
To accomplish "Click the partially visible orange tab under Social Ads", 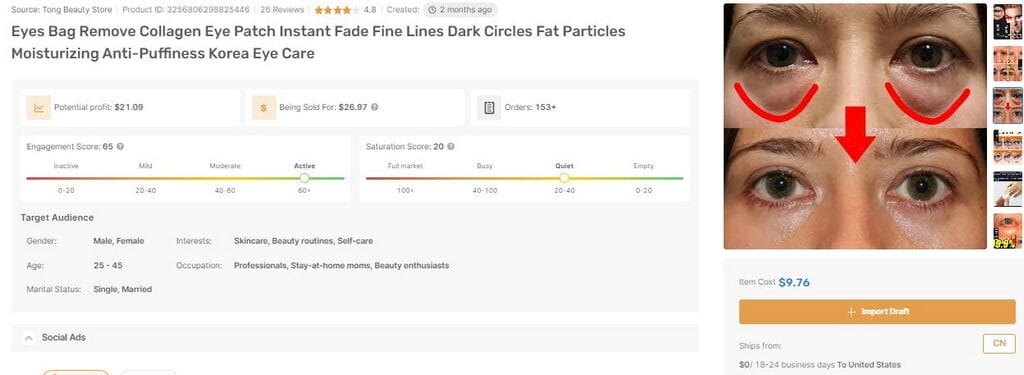I will coord(76,372).
